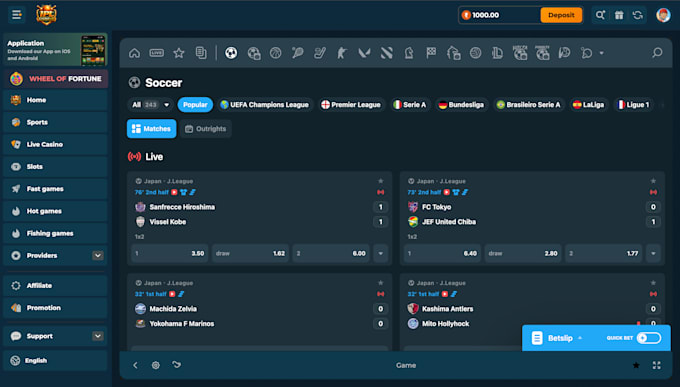This screenshot has width=680, height=387.
Task: Open the user profile avatar
Action: pyautogui.click(x=663, y=15)
